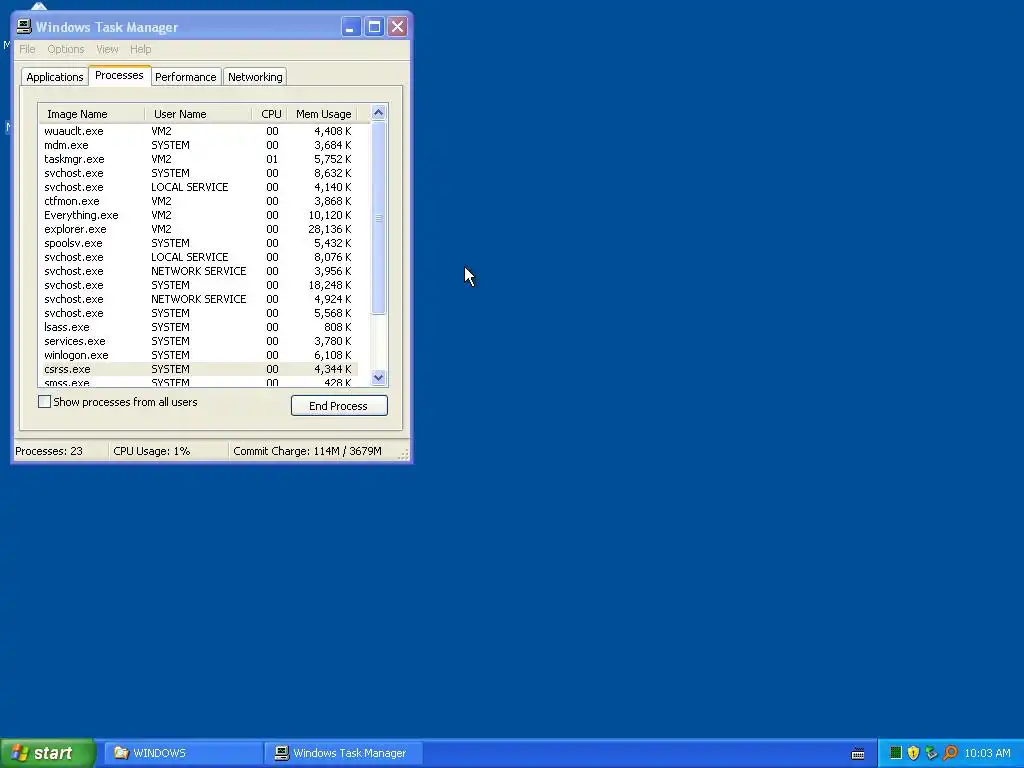Switch to WINDOWS folder taskbar button

pos(183,753)
